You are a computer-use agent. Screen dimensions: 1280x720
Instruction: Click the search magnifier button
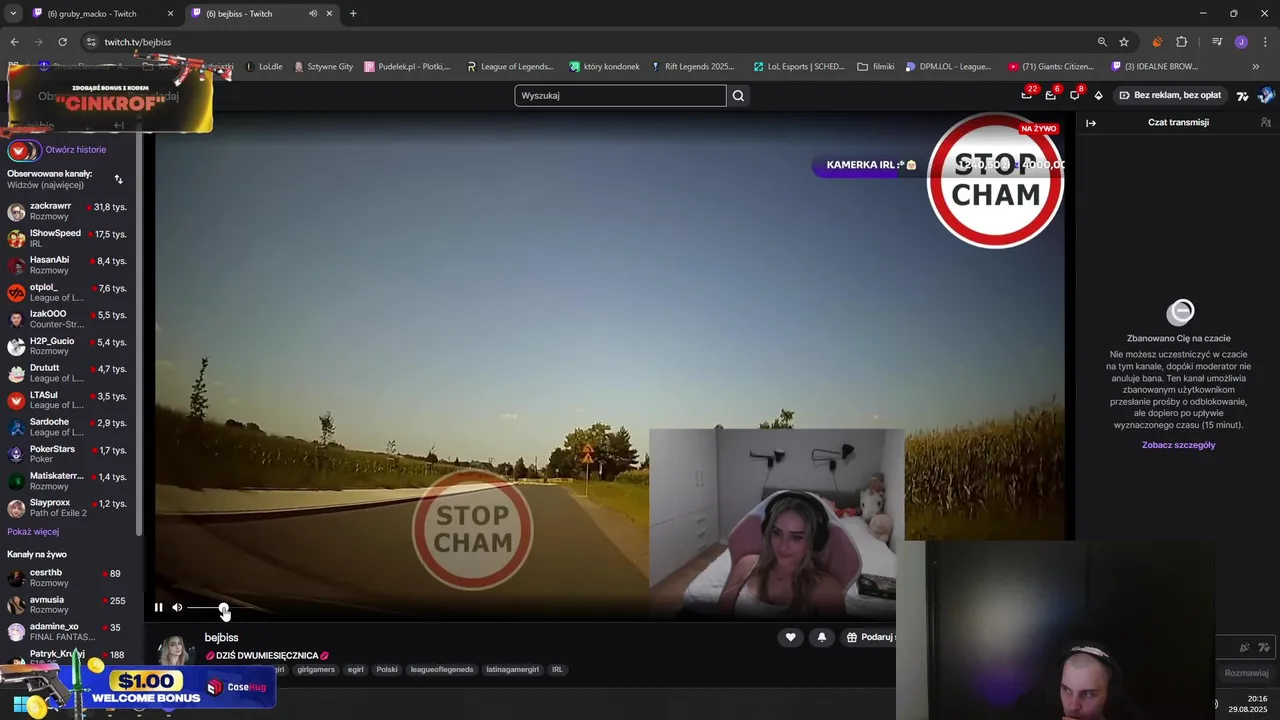pos(738,96)
